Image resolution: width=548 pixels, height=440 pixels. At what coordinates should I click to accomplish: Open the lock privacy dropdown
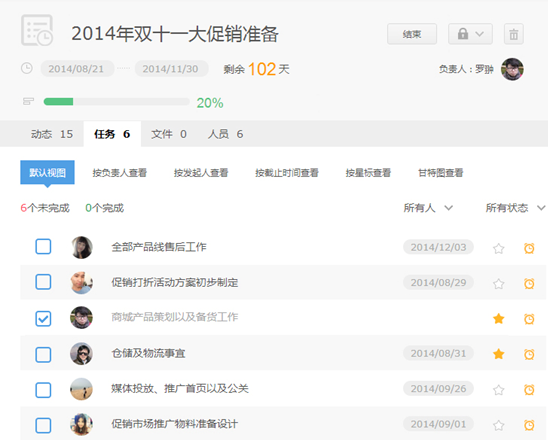click(470, 34)
